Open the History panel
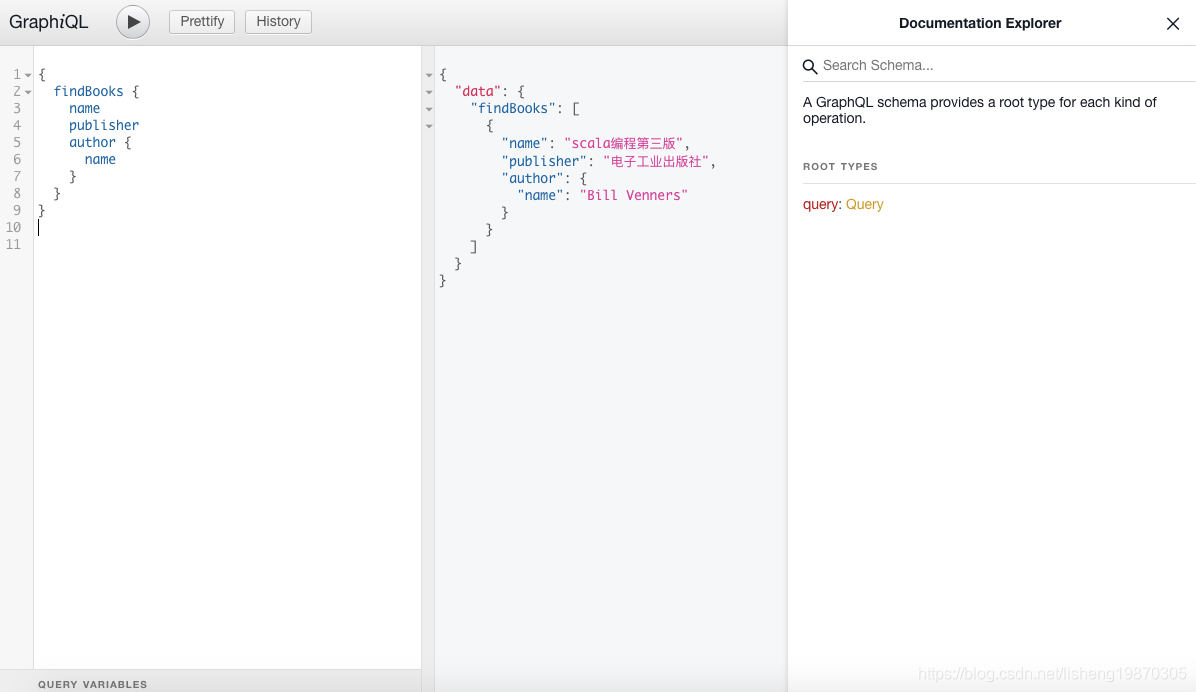Viewport: 1196px width, 692px height. pyautogui.click(x=278, y=21)
